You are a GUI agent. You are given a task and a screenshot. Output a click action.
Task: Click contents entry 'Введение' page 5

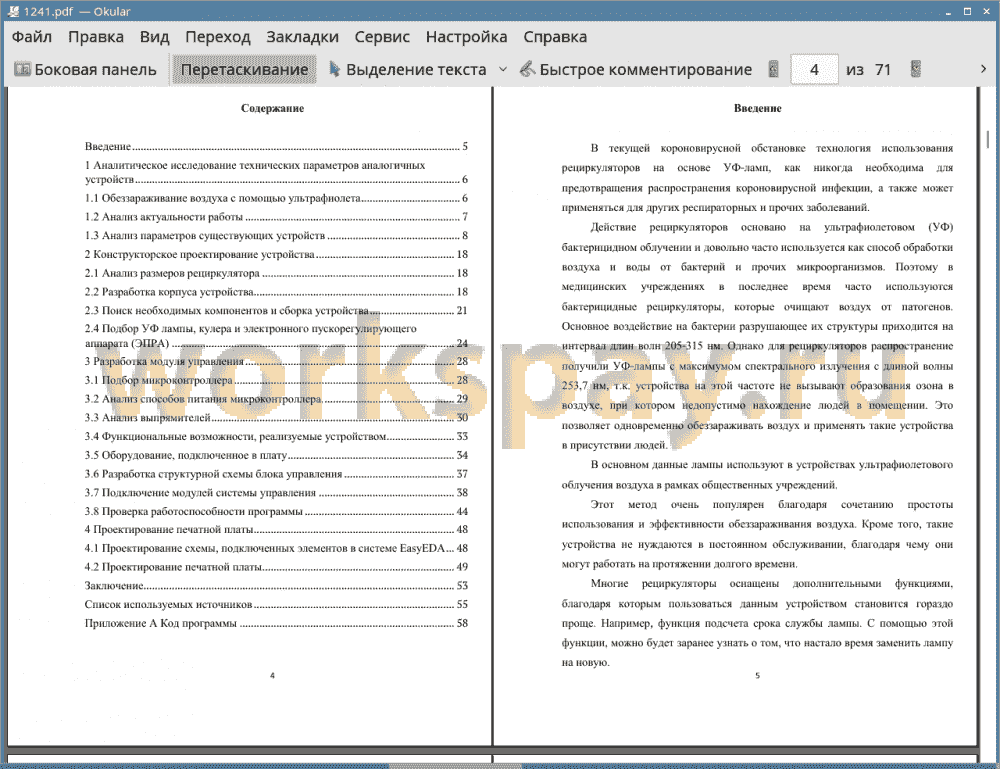tap(276, 147)
